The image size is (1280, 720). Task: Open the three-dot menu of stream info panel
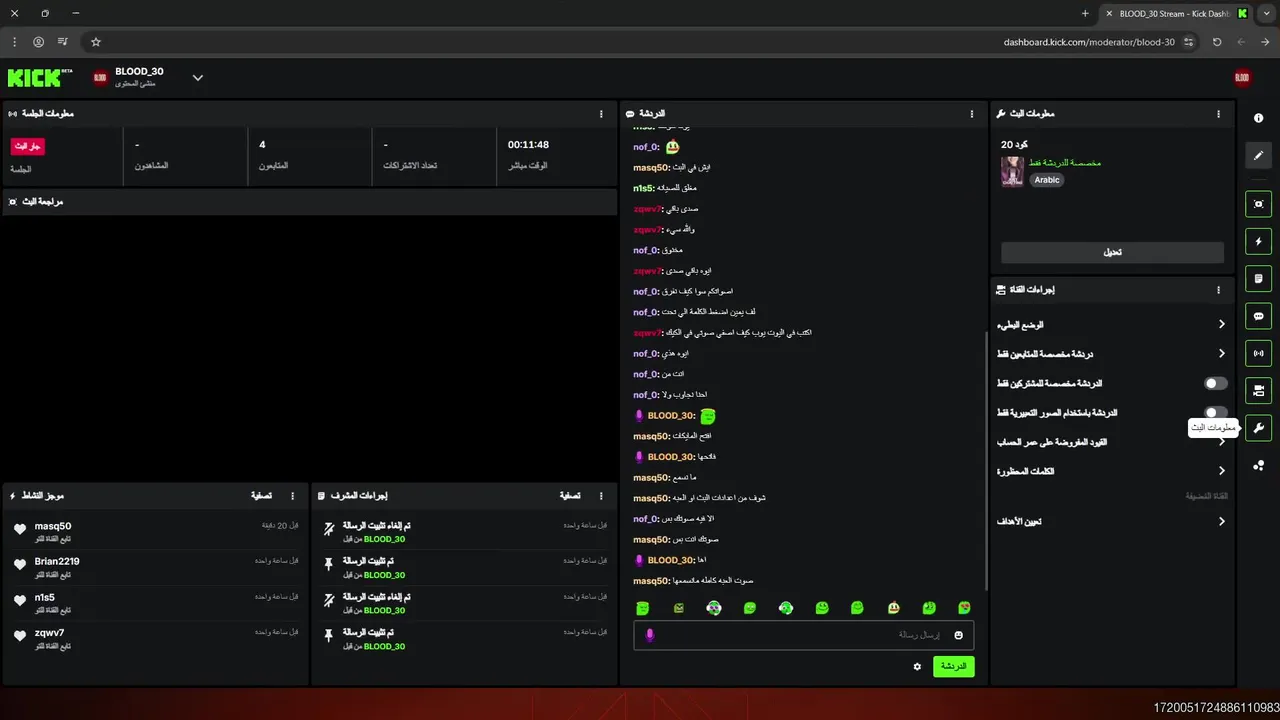1218,114
